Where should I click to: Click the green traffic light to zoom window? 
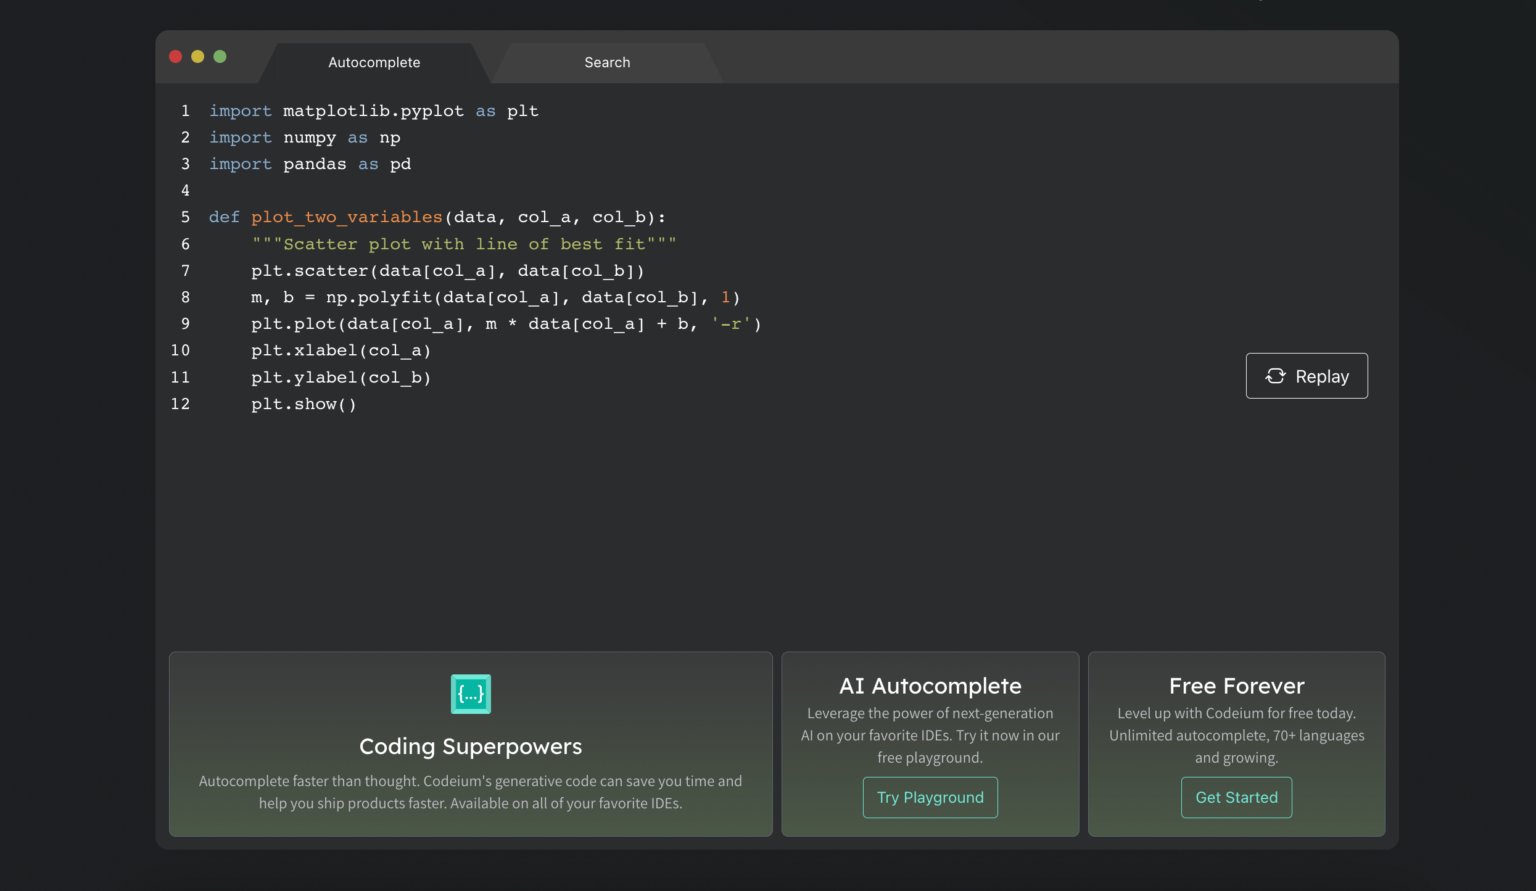point(219,56)
